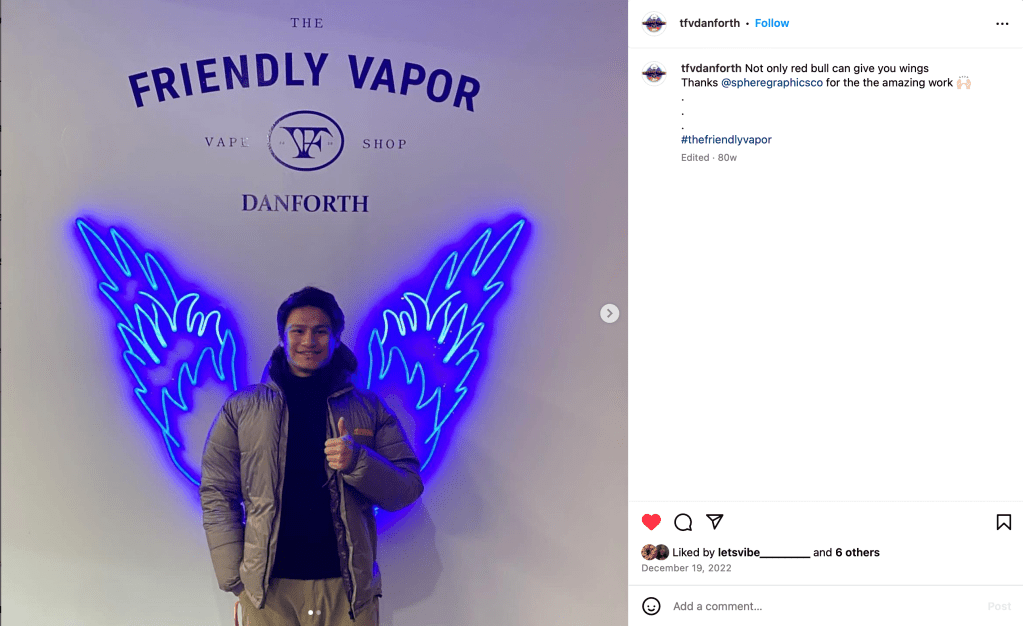Open comments via speech bubble icon
The image size is (1023, 626).
coord(683,522)
